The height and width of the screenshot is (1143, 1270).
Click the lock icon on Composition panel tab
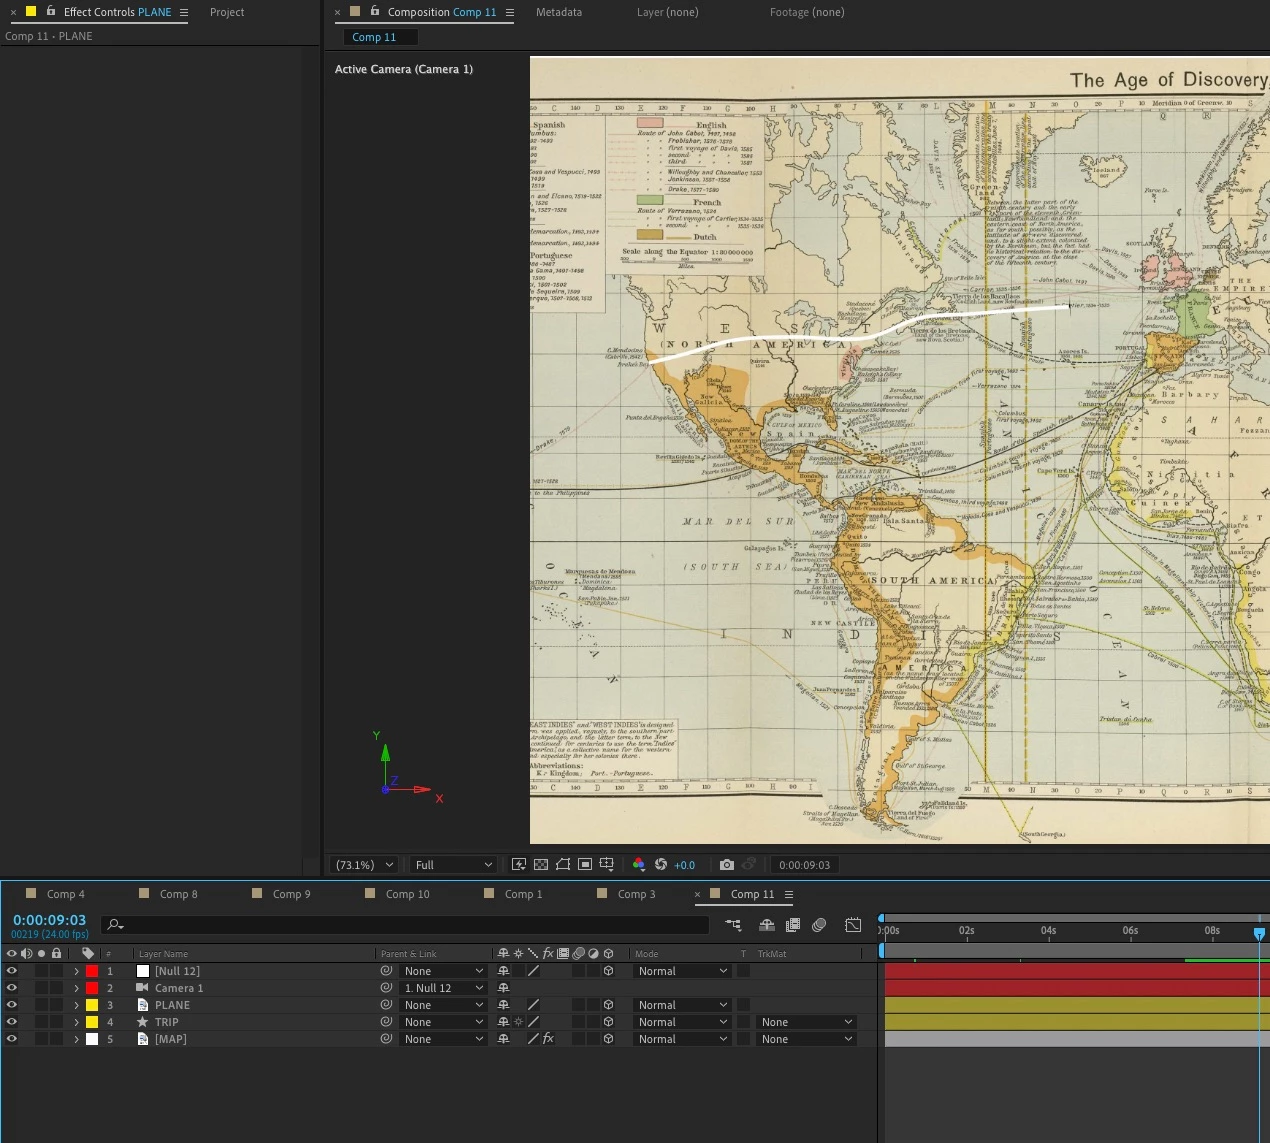click(375, 12)
